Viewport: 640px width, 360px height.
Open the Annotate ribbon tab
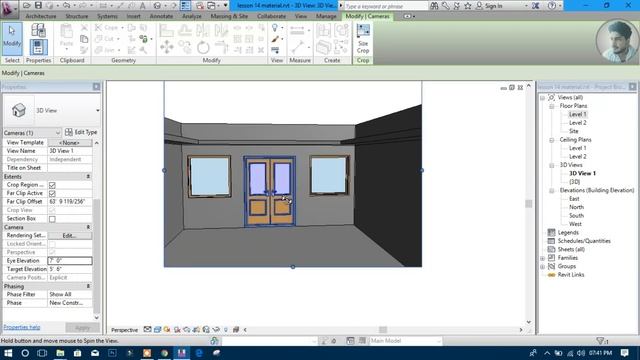pyautogui.click(x=161, y=16)
